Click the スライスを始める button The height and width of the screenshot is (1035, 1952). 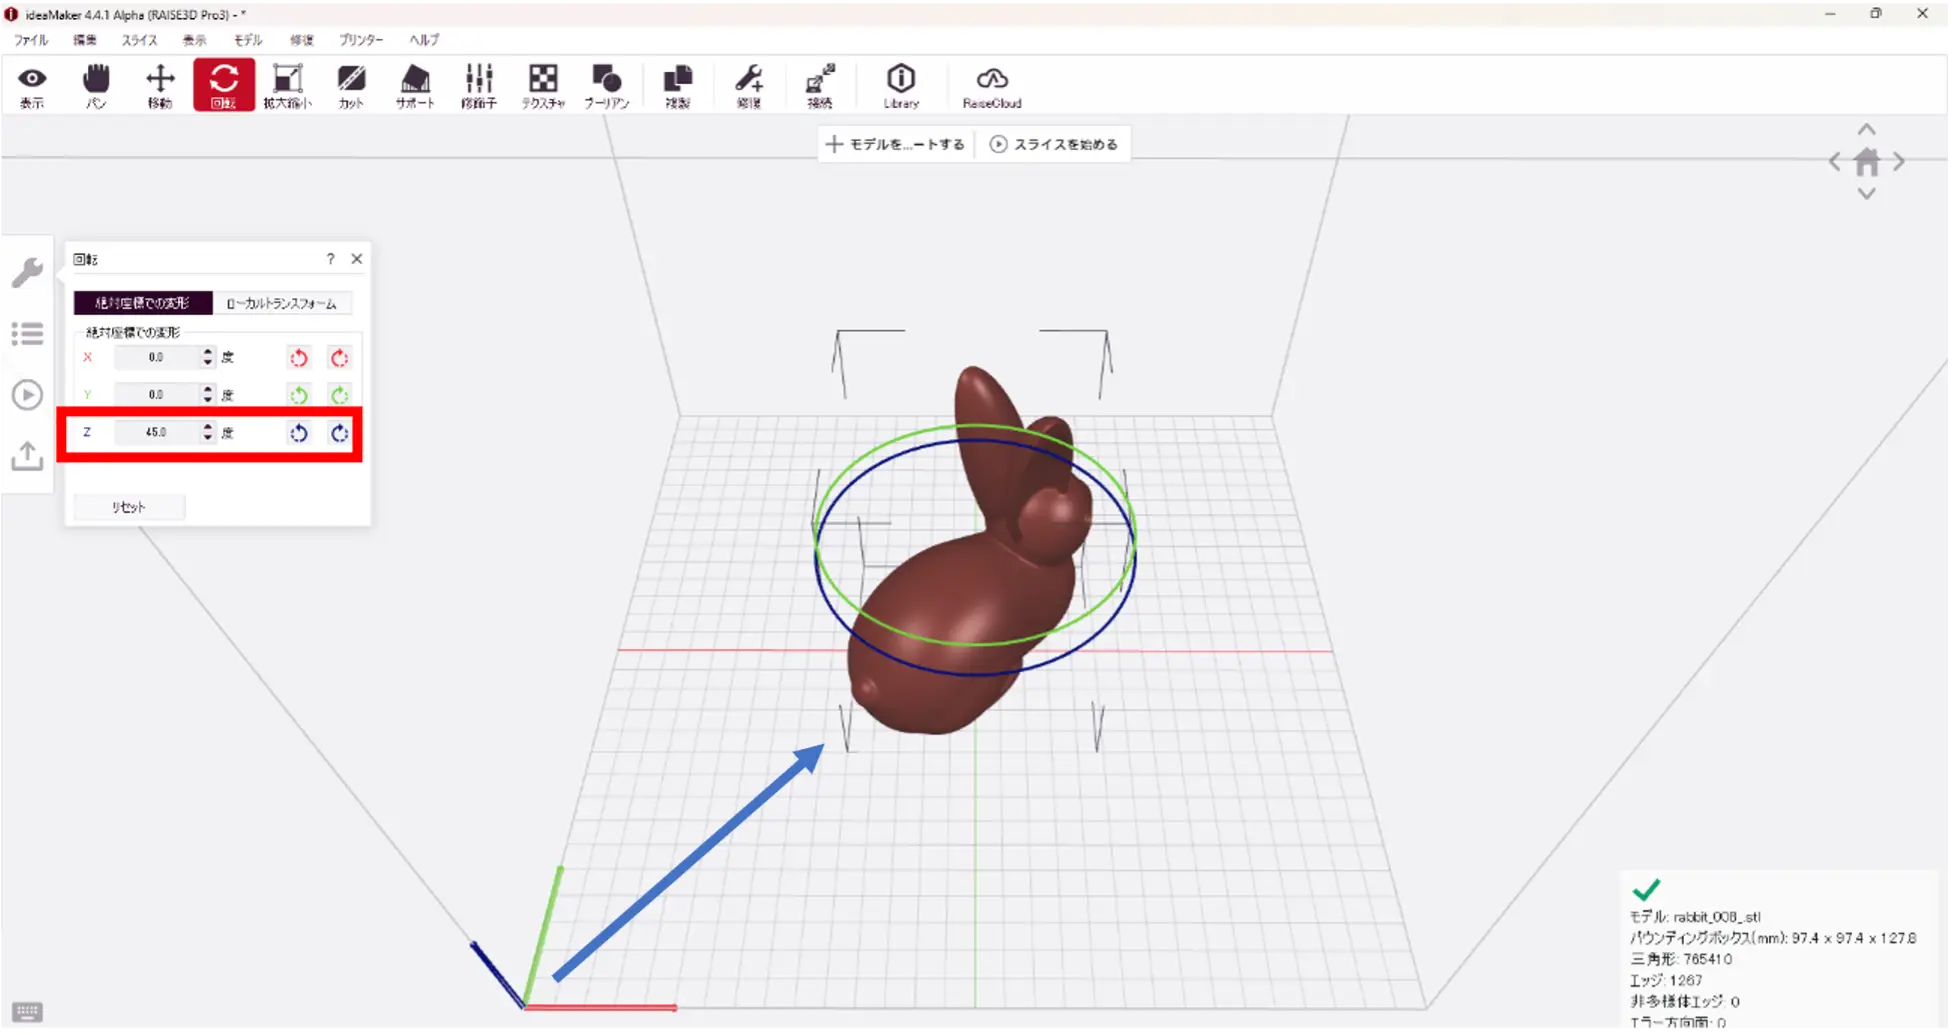click(1054, 144)
